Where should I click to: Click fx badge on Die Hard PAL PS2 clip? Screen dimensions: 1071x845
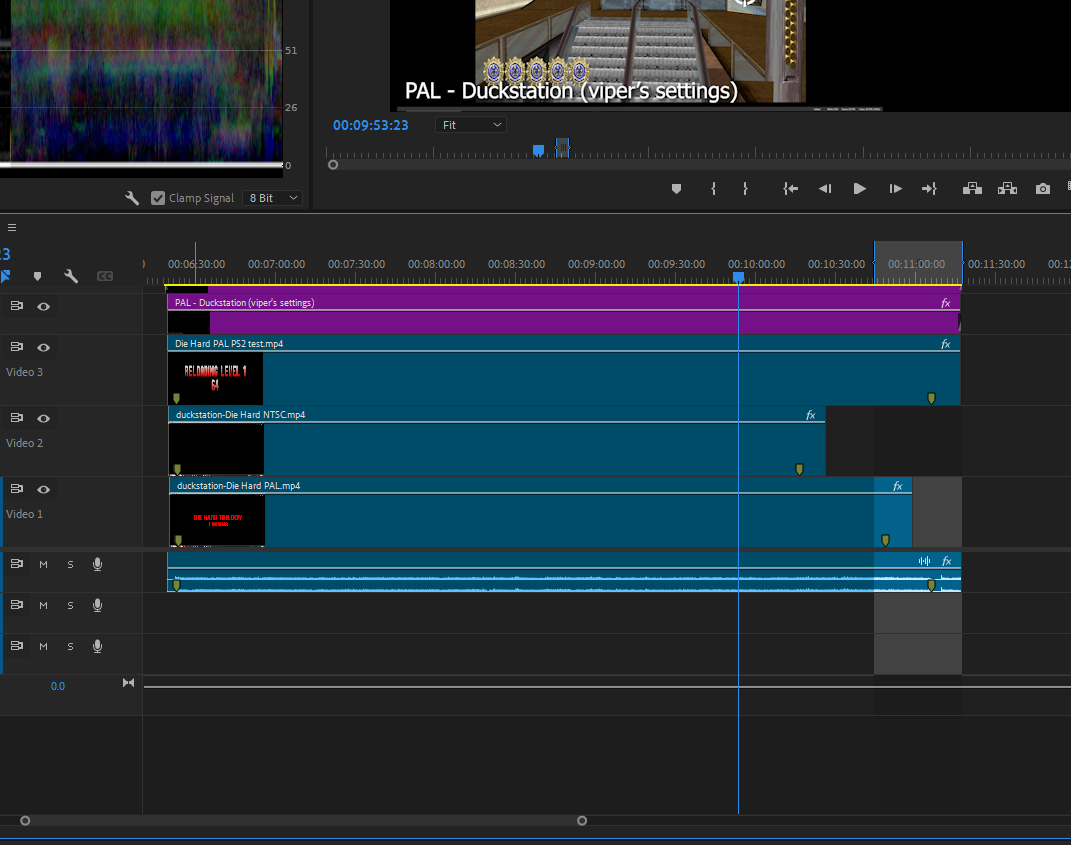[x=946, y=344]
